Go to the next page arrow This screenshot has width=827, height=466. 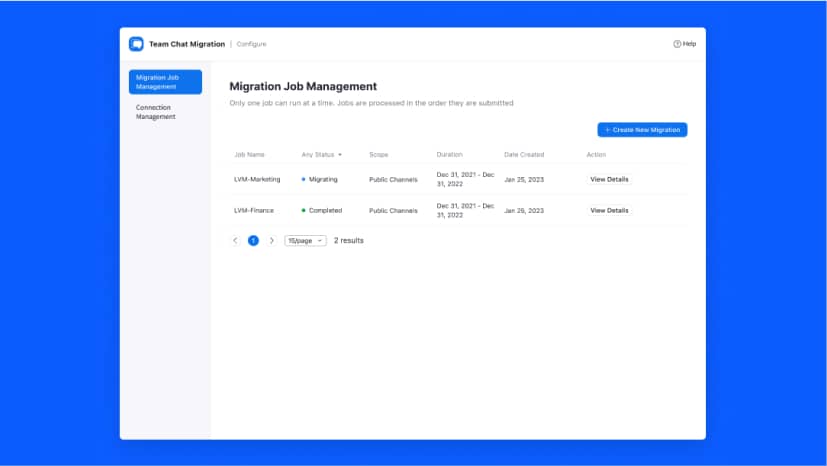pyautogui.click(x=272, y=241)
